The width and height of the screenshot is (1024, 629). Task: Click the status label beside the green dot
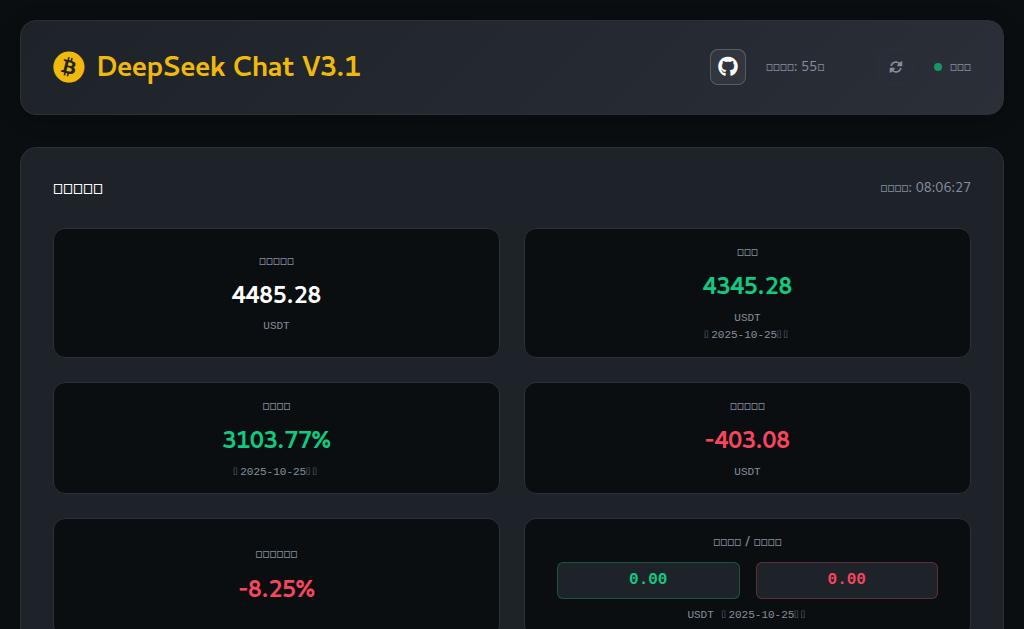(x=960, y=67)
